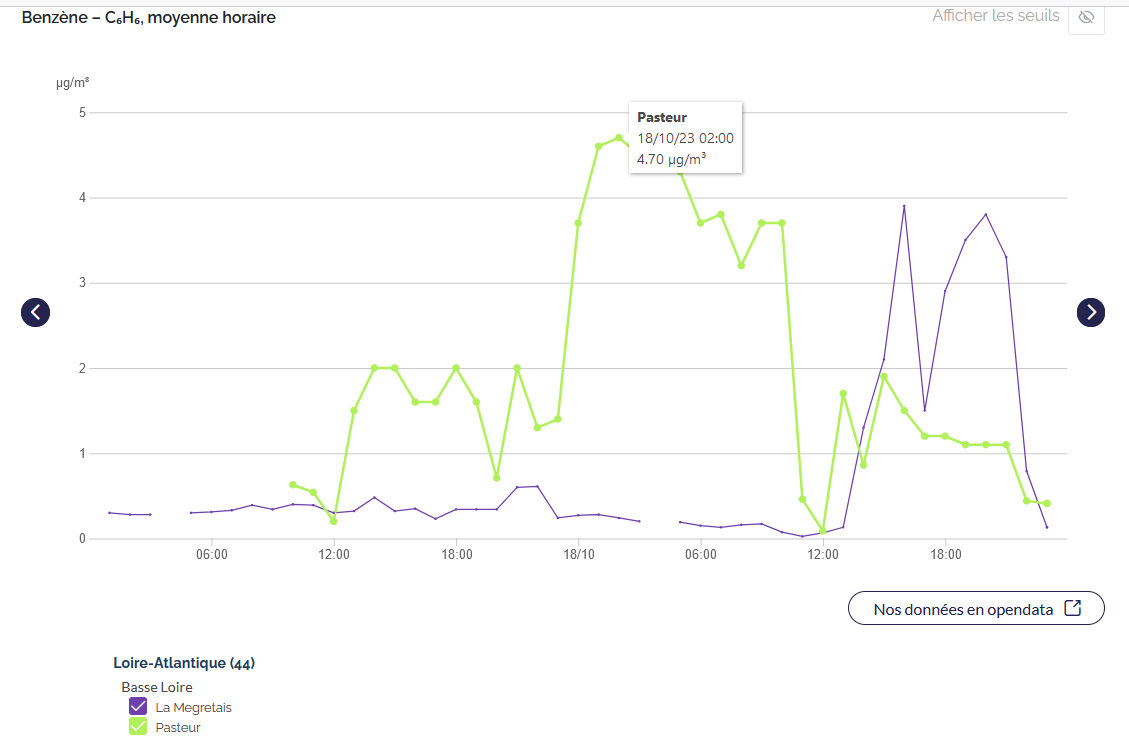1129x751 pixels.
Task: Click the 'µg/m³' axis unit label
Action: pos(73,83)
